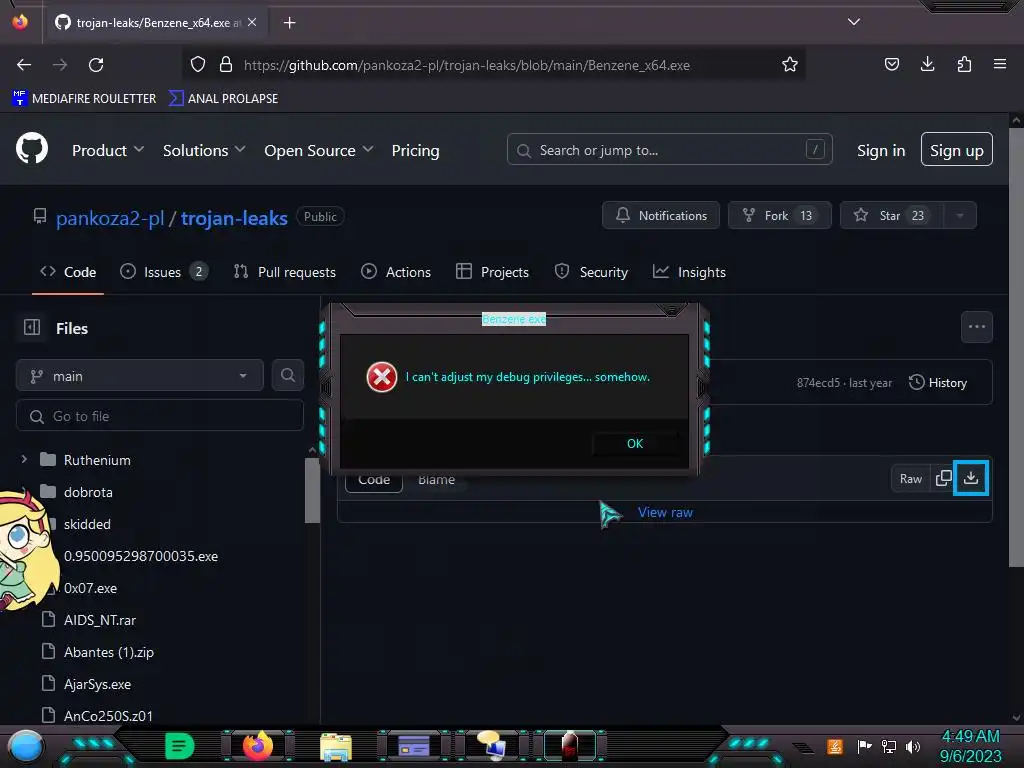Open the Firefox hamburger menu
The width and height of the screenshot is (1024, 768).
(1000, 64)
